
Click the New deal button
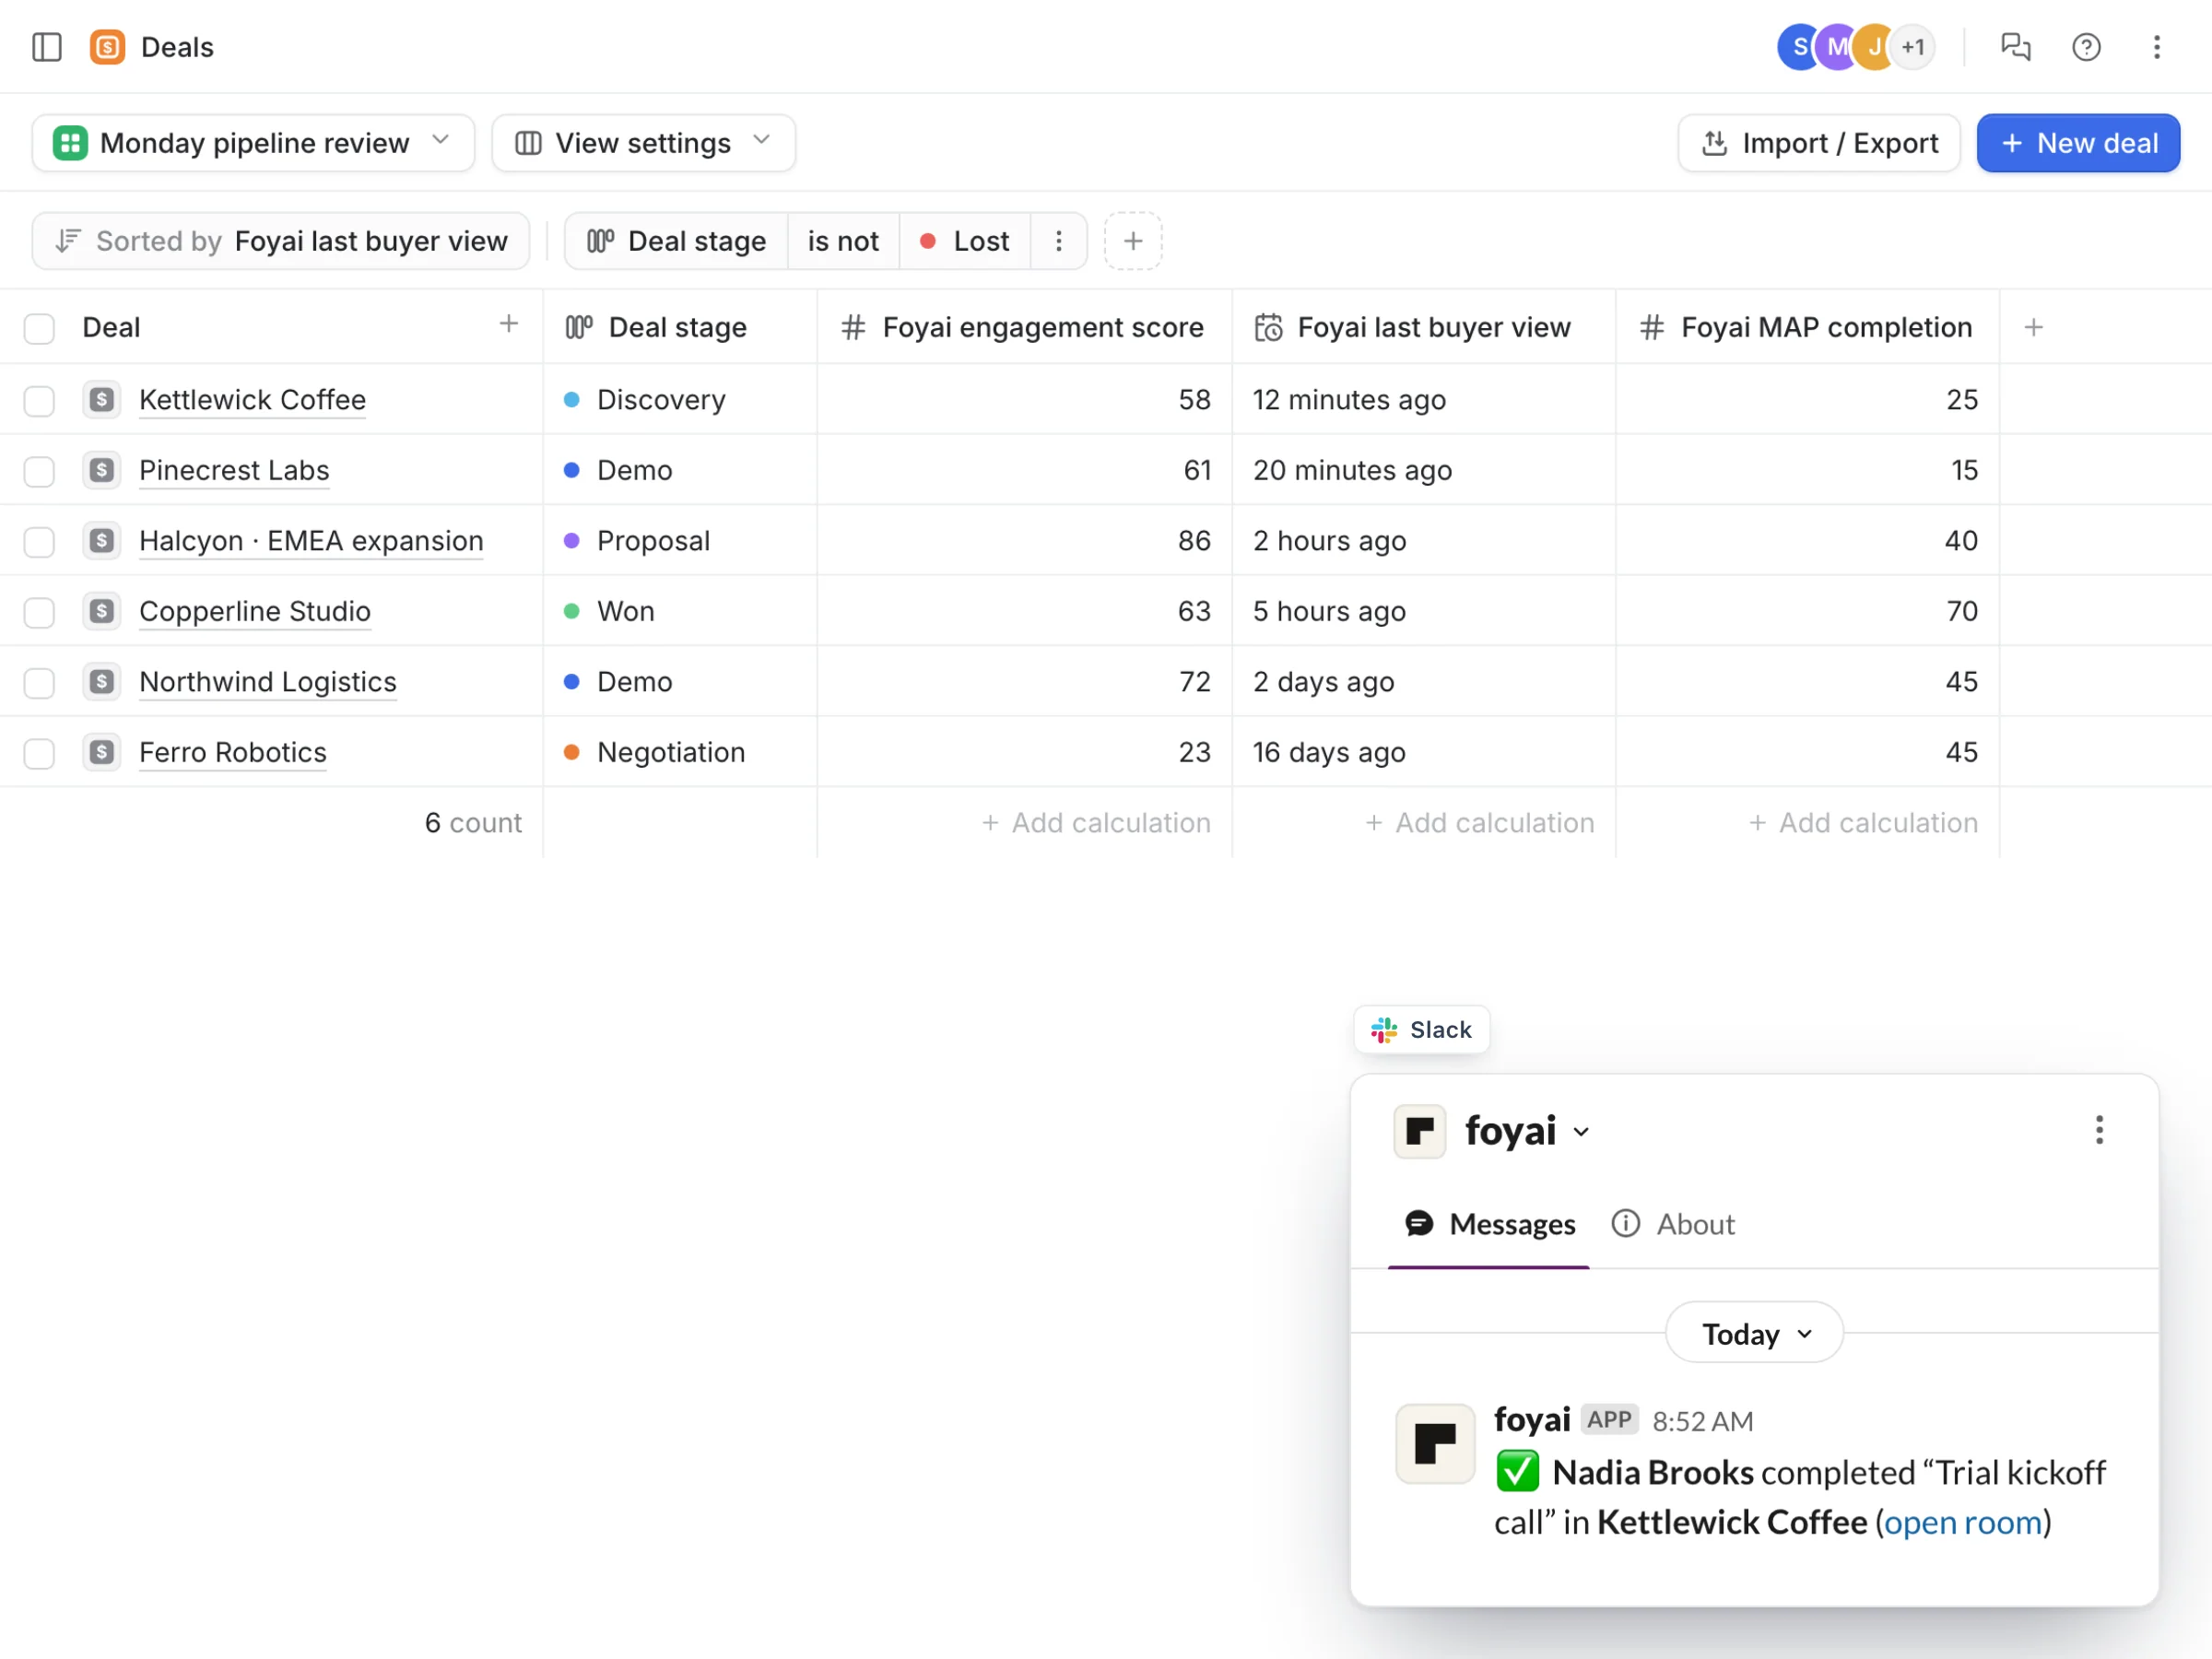2078,143
